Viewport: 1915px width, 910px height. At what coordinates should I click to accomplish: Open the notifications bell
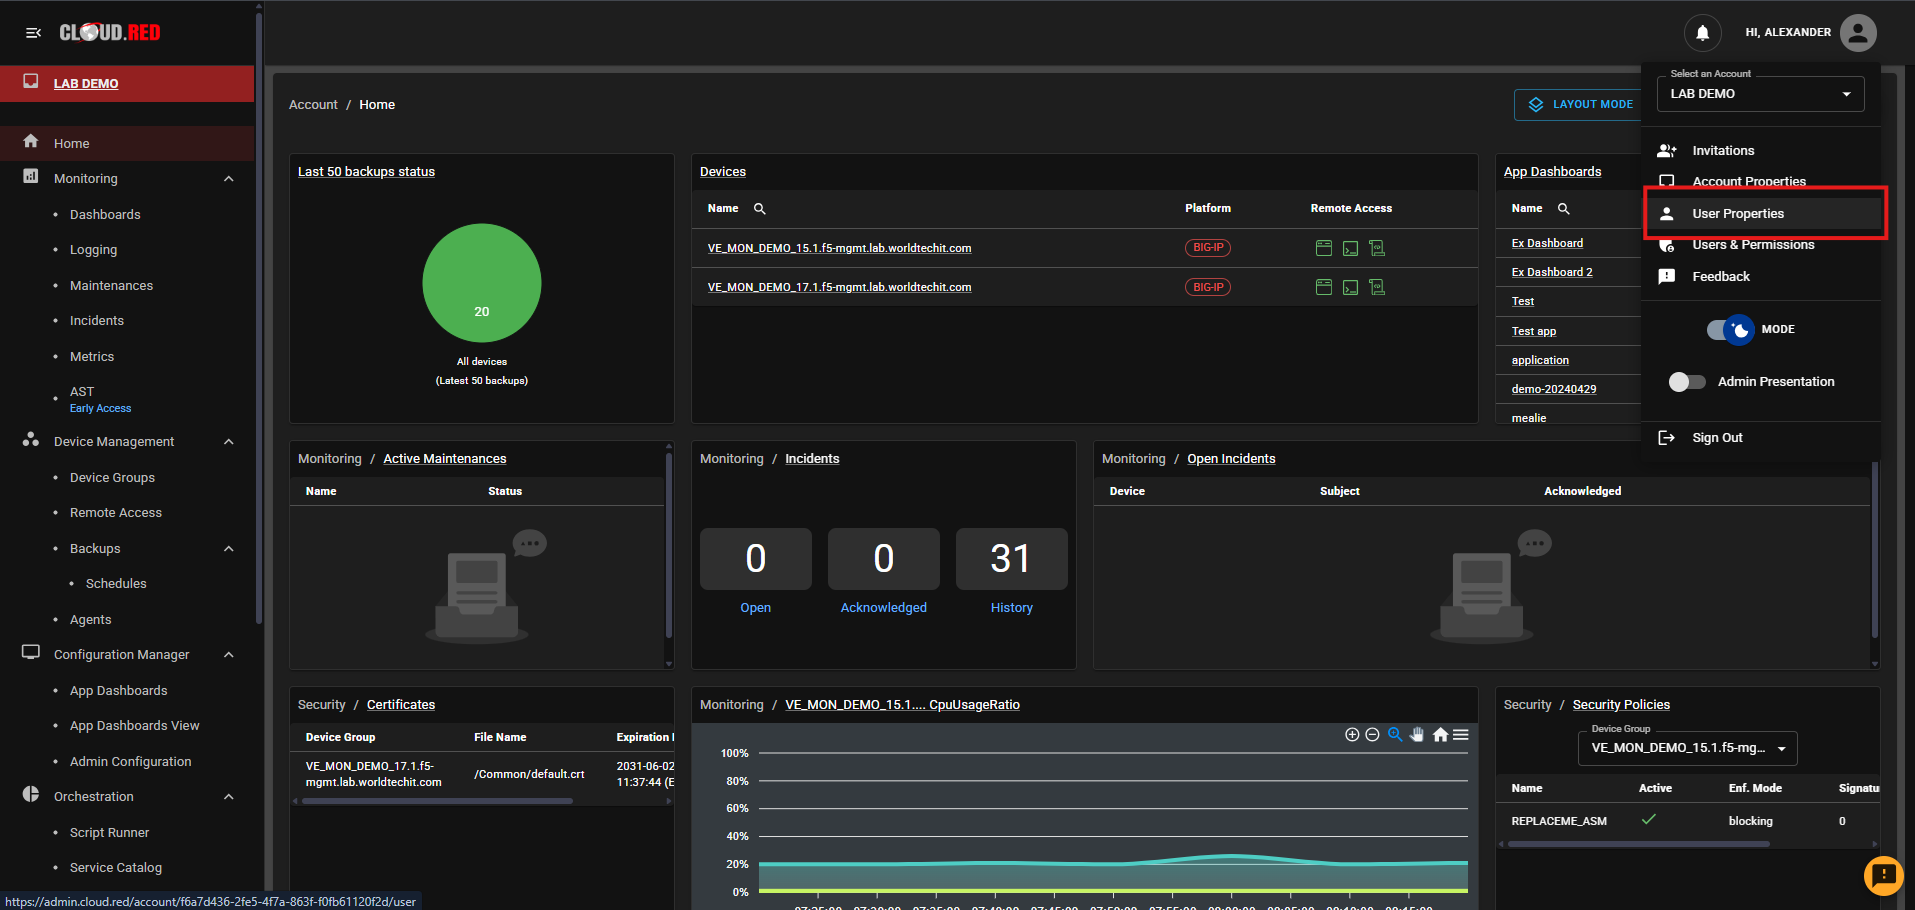pyautogui.click(x=1702, y=33)
